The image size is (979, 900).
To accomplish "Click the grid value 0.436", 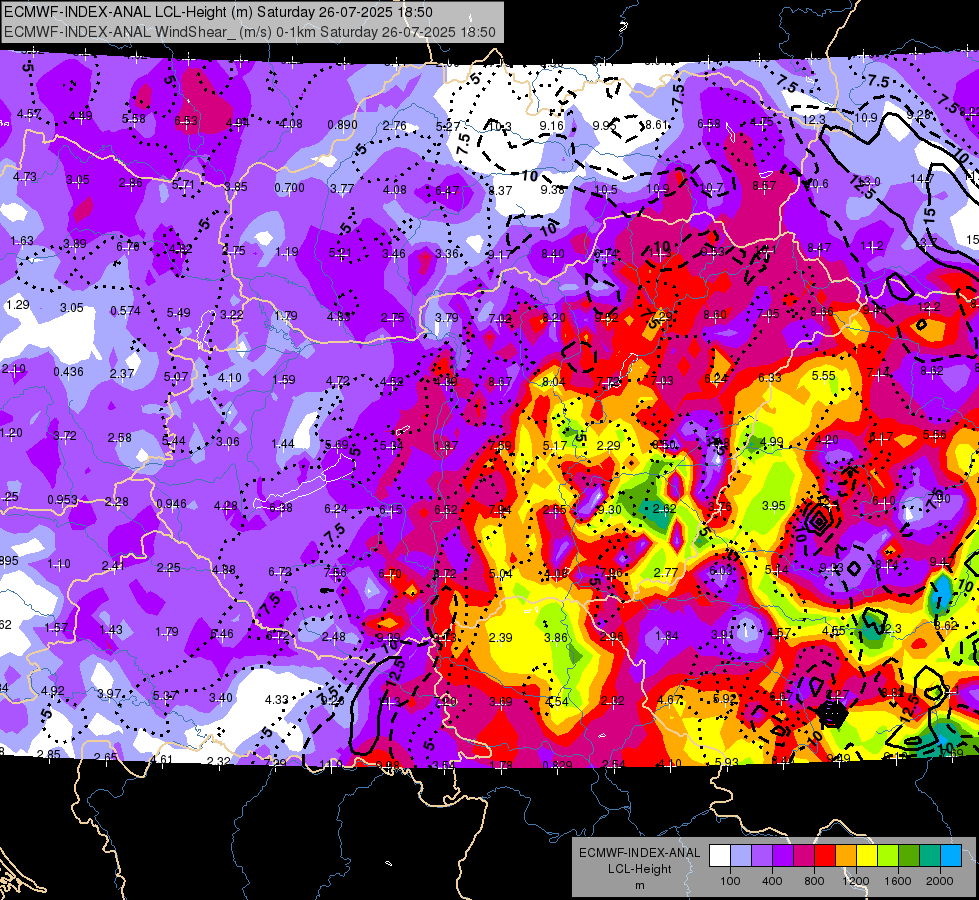I will tap(69, 372).
